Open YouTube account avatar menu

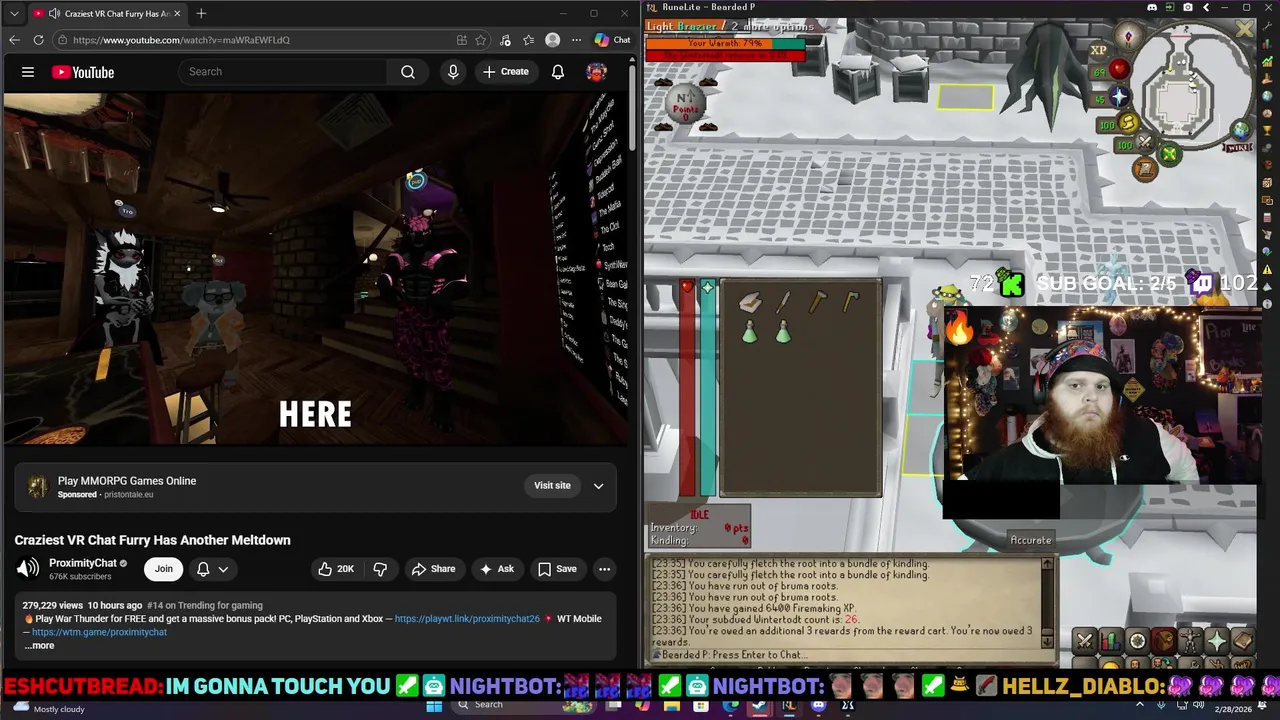[x=597, y=72]
